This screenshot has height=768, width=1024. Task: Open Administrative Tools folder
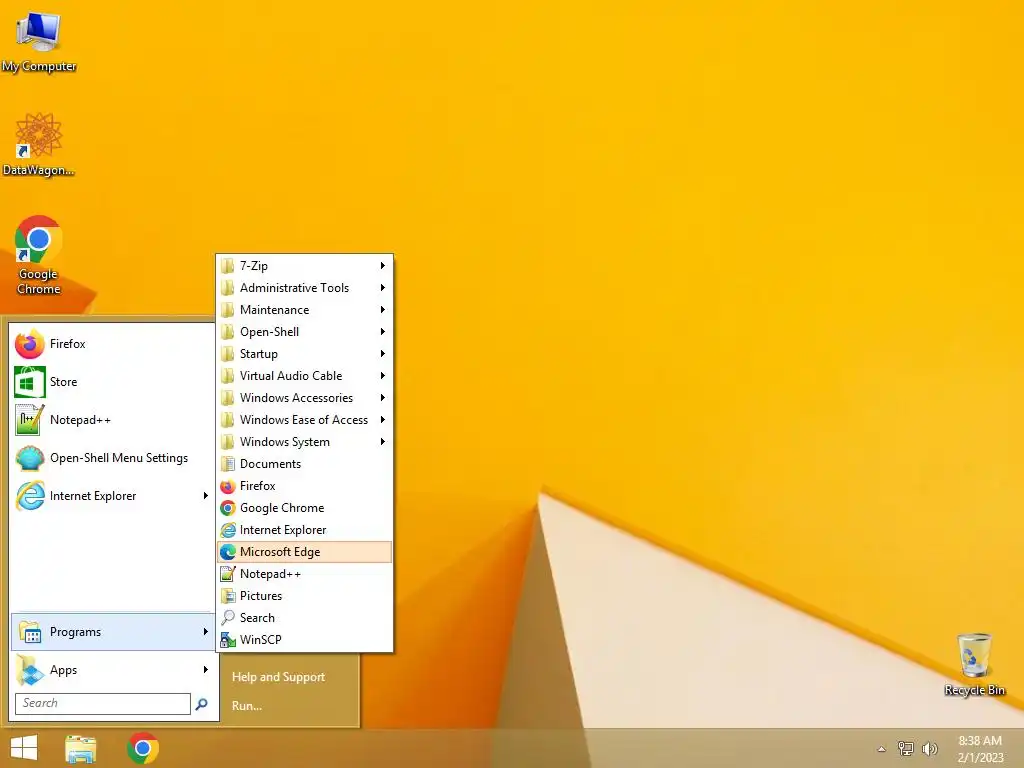click(304, 288)
